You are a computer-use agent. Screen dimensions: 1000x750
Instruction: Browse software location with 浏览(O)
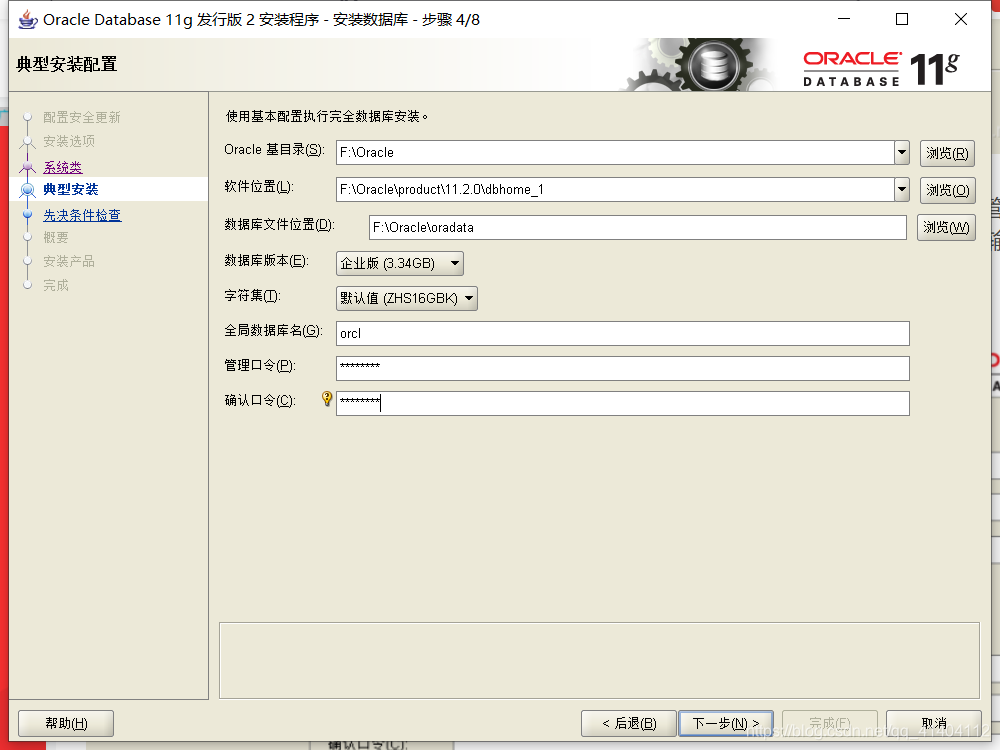tap(947, 190)
